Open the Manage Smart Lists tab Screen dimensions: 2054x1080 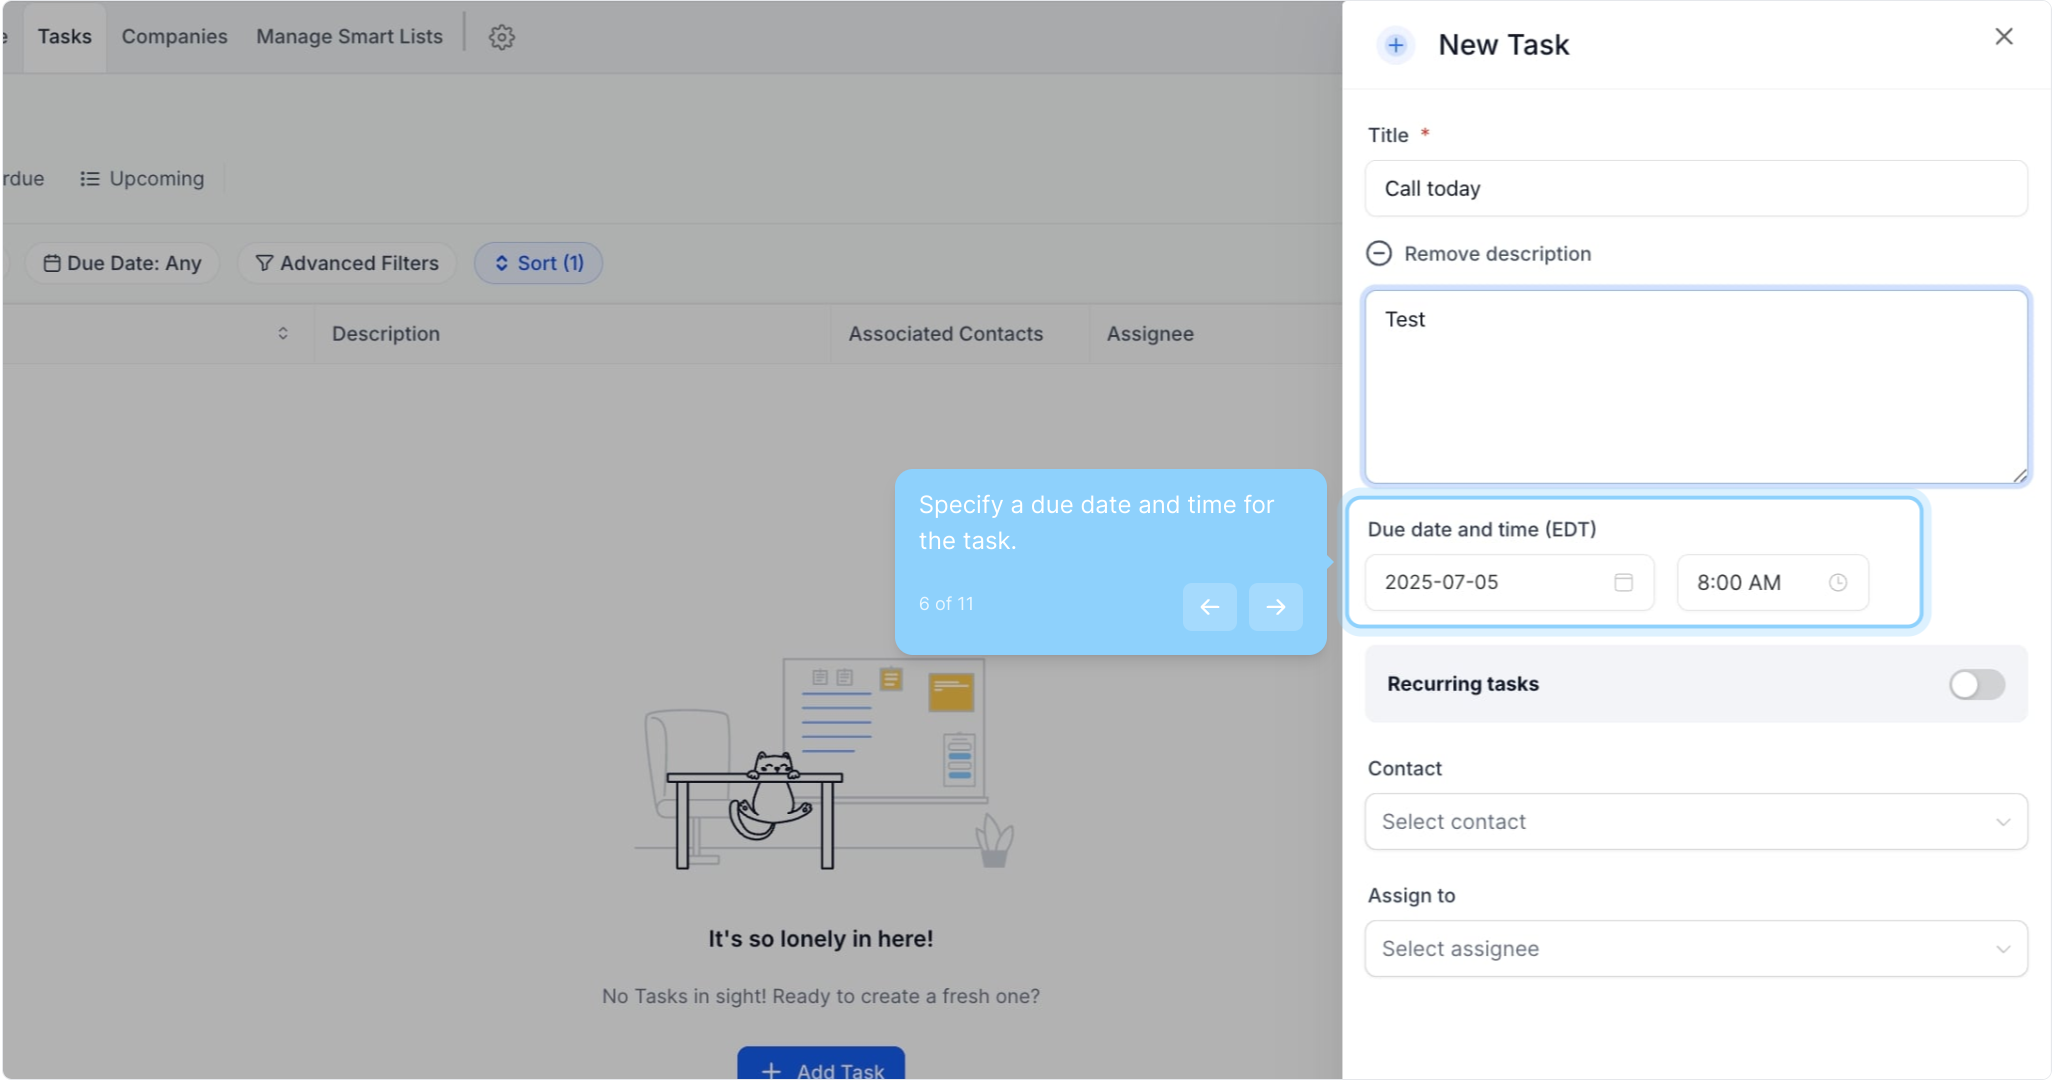(x=349, y=37)
